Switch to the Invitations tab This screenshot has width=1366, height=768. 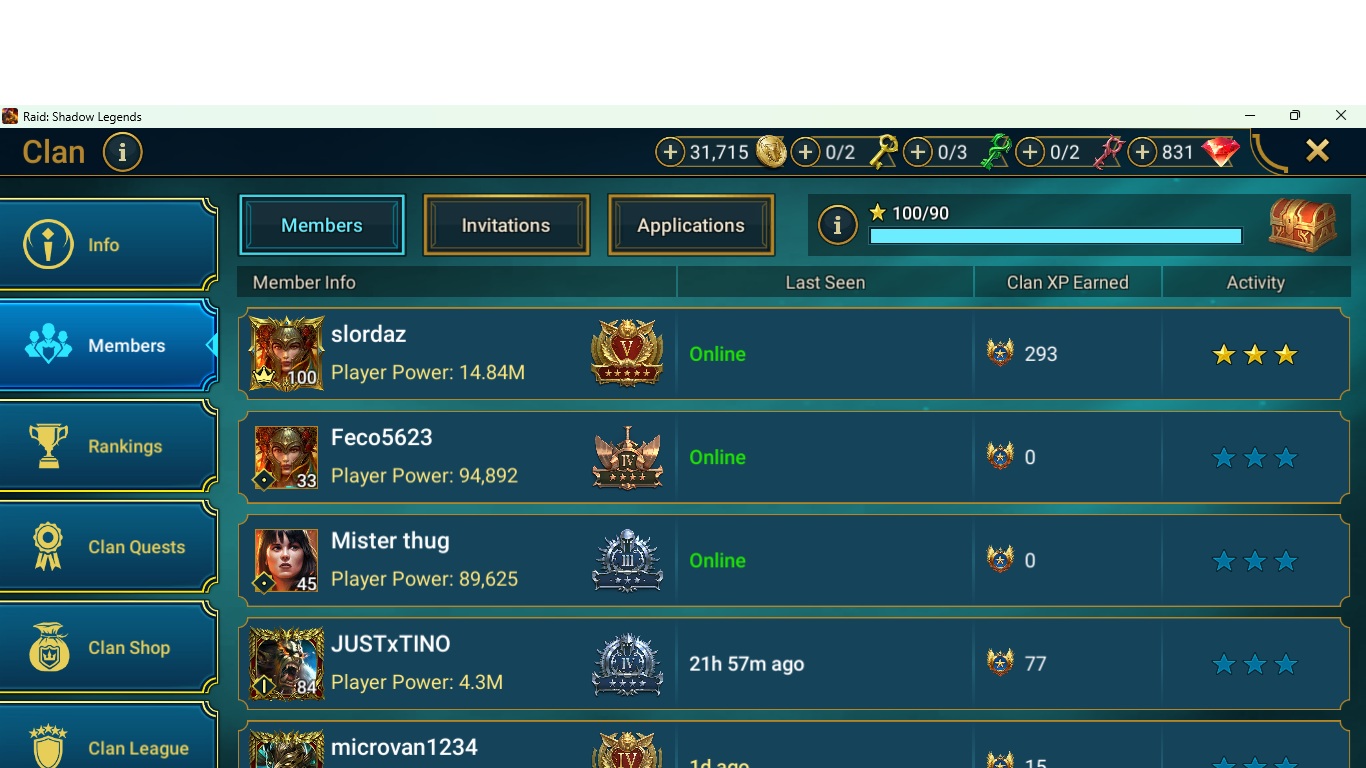pyautogui.click(x=506, y=225)
